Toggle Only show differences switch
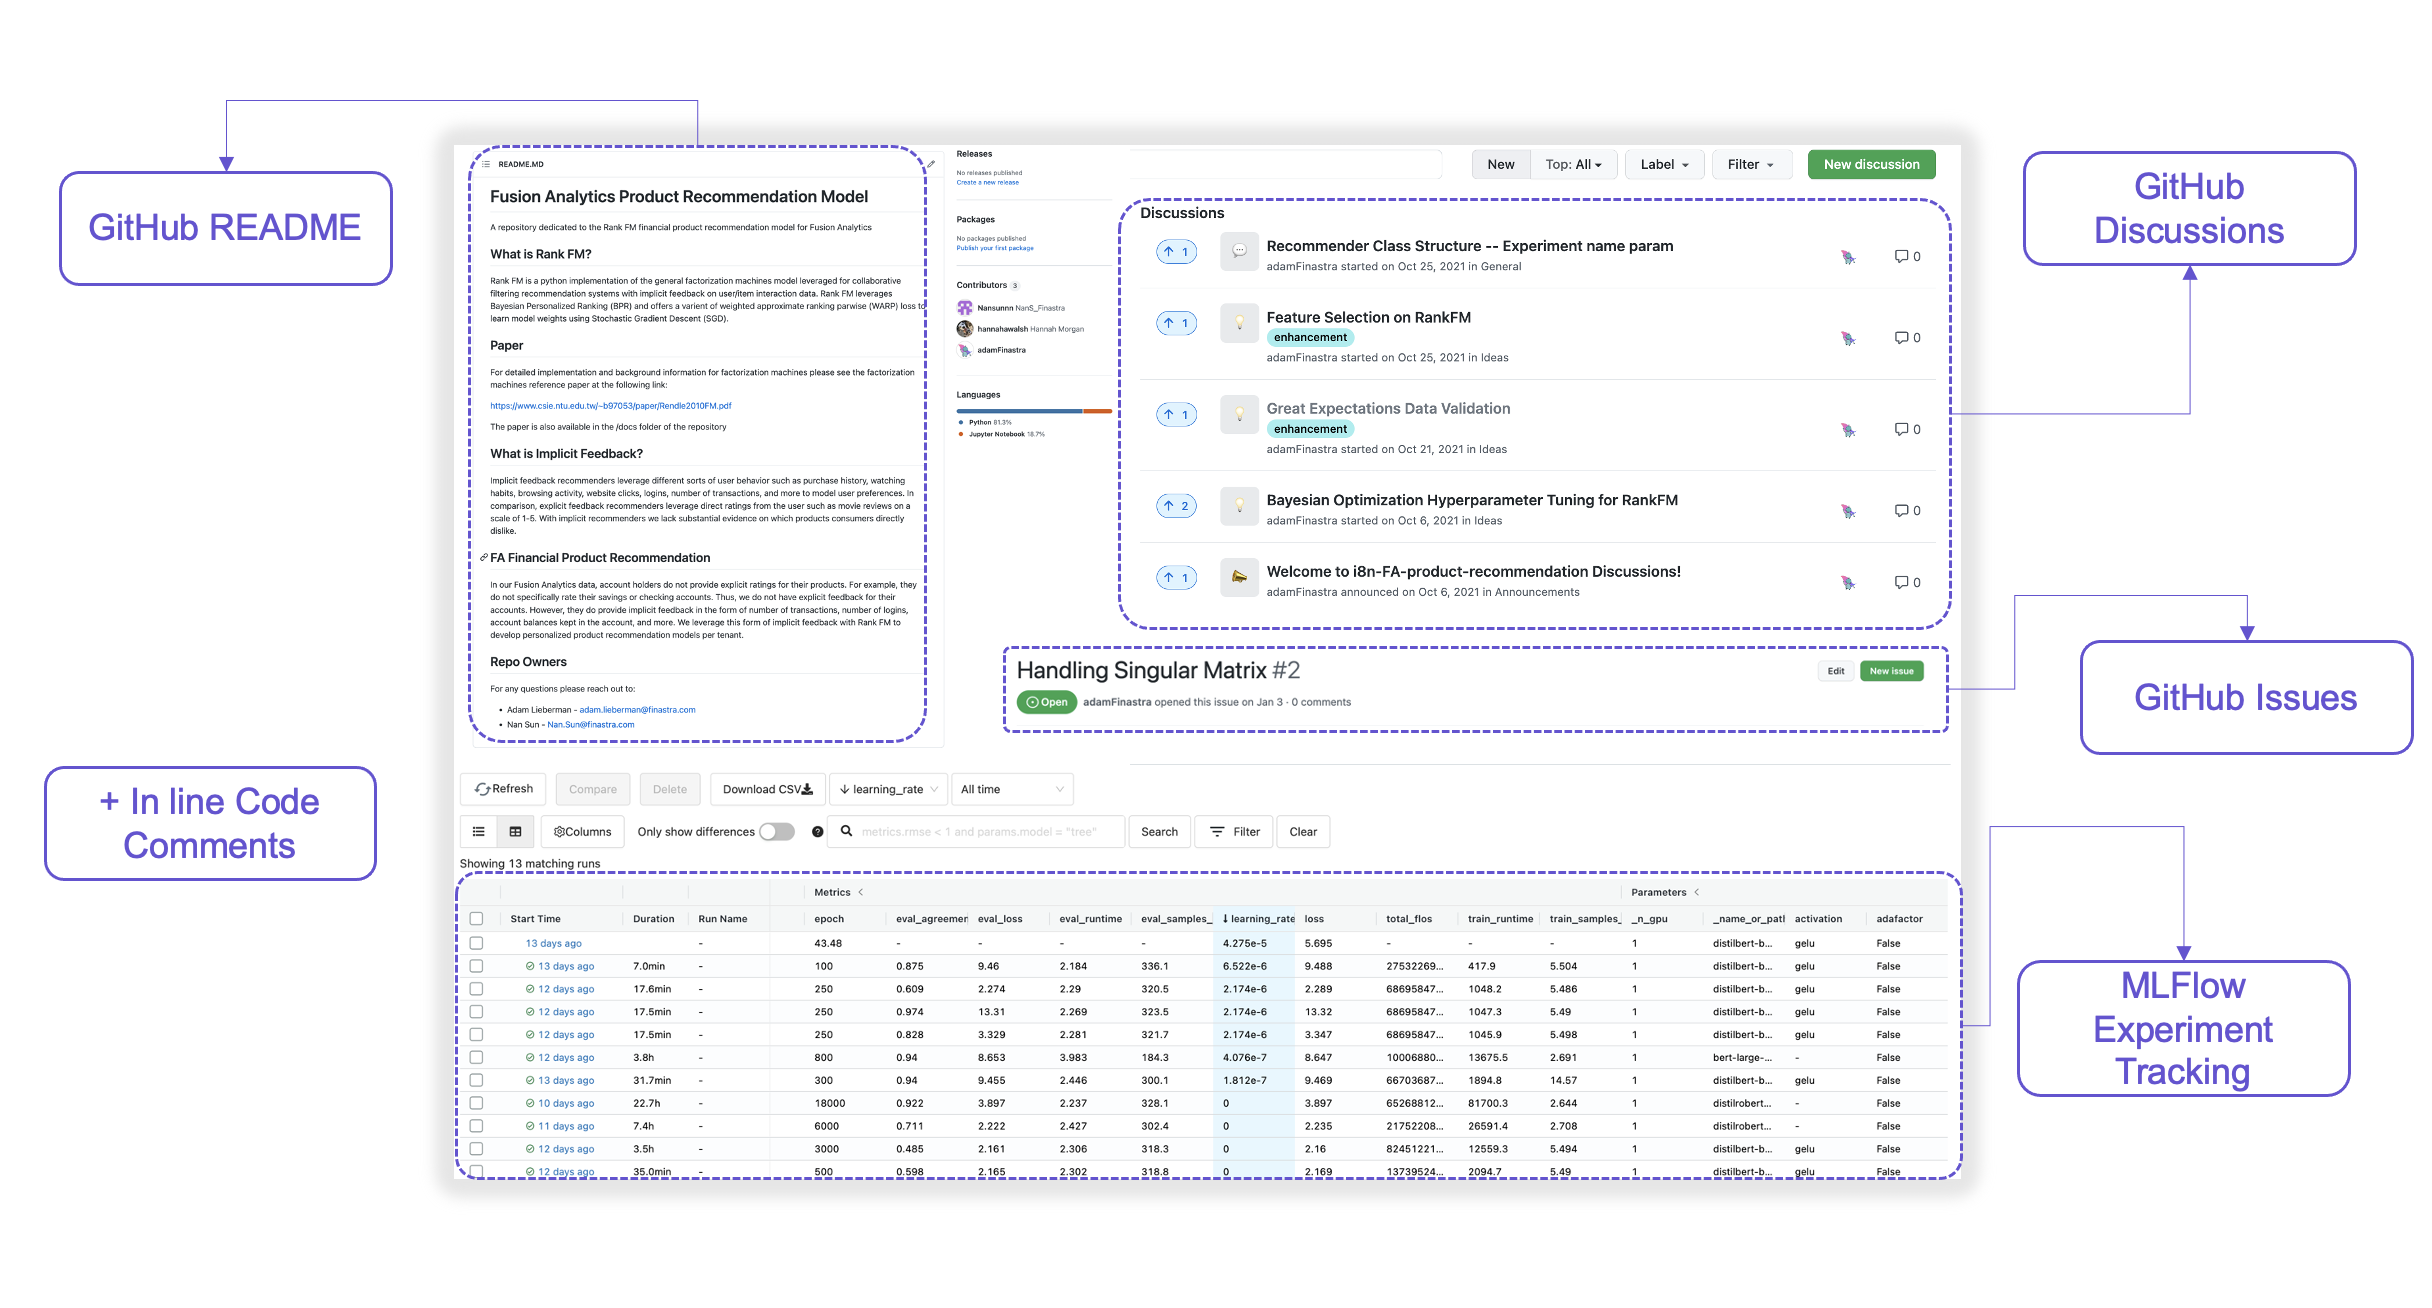The image size is (2432, 1308). pos(776,831)
